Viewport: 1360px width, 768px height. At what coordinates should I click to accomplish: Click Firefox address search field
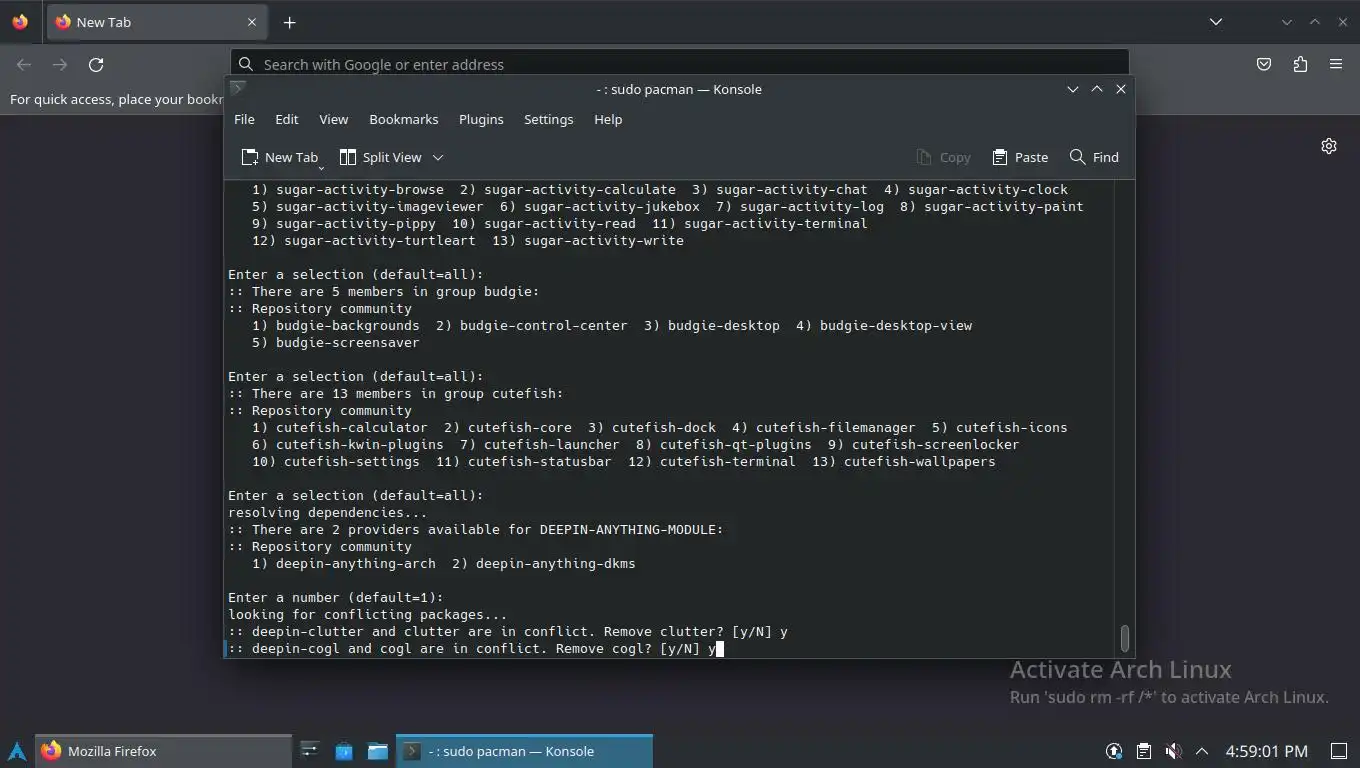[680, 64]
